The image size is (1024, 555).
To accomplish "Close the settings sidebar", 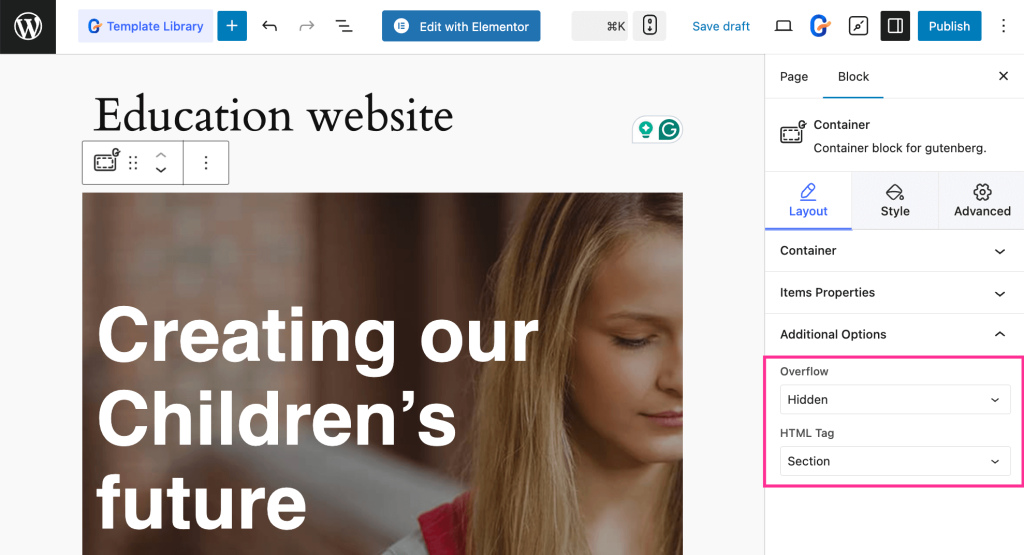I will (1003, 76).
